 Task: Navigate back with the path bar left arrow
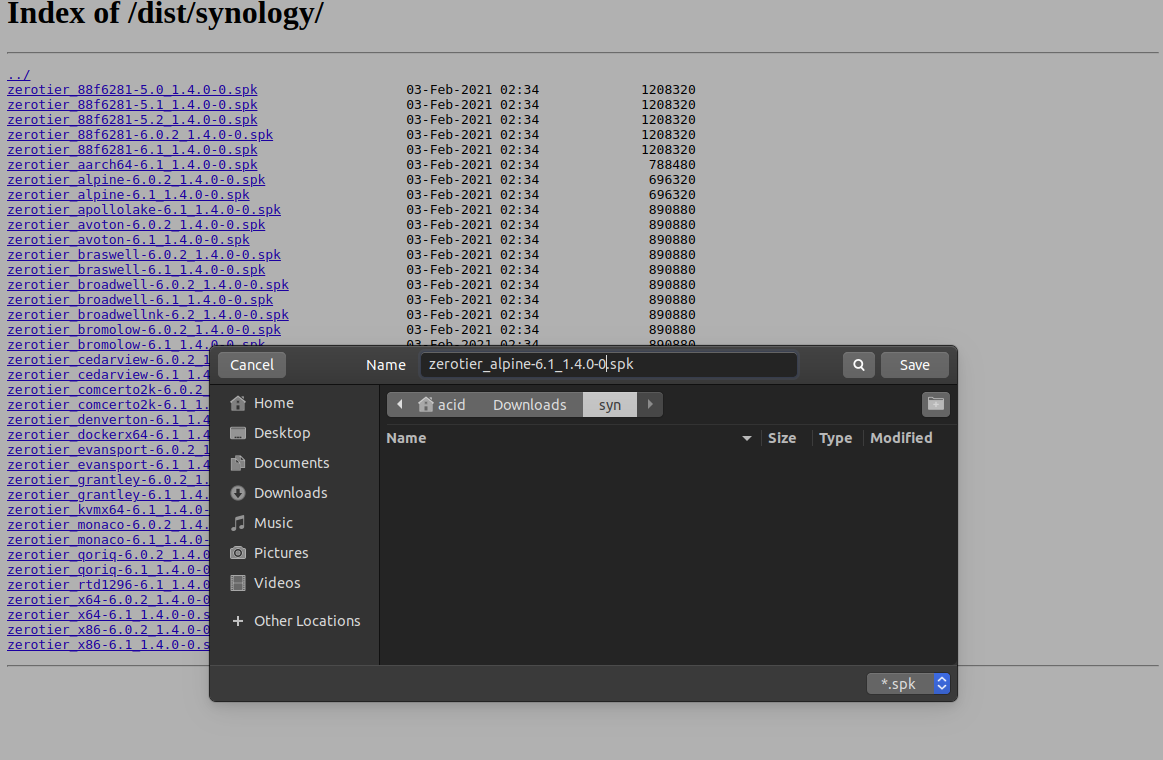pos(400,404)
